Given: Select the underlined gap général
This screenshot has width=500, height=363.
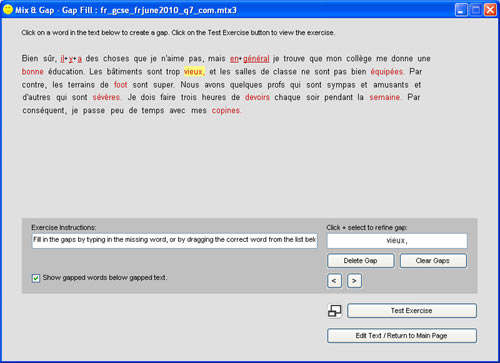Looking at the screenshot, I should [x=256, y=59].
